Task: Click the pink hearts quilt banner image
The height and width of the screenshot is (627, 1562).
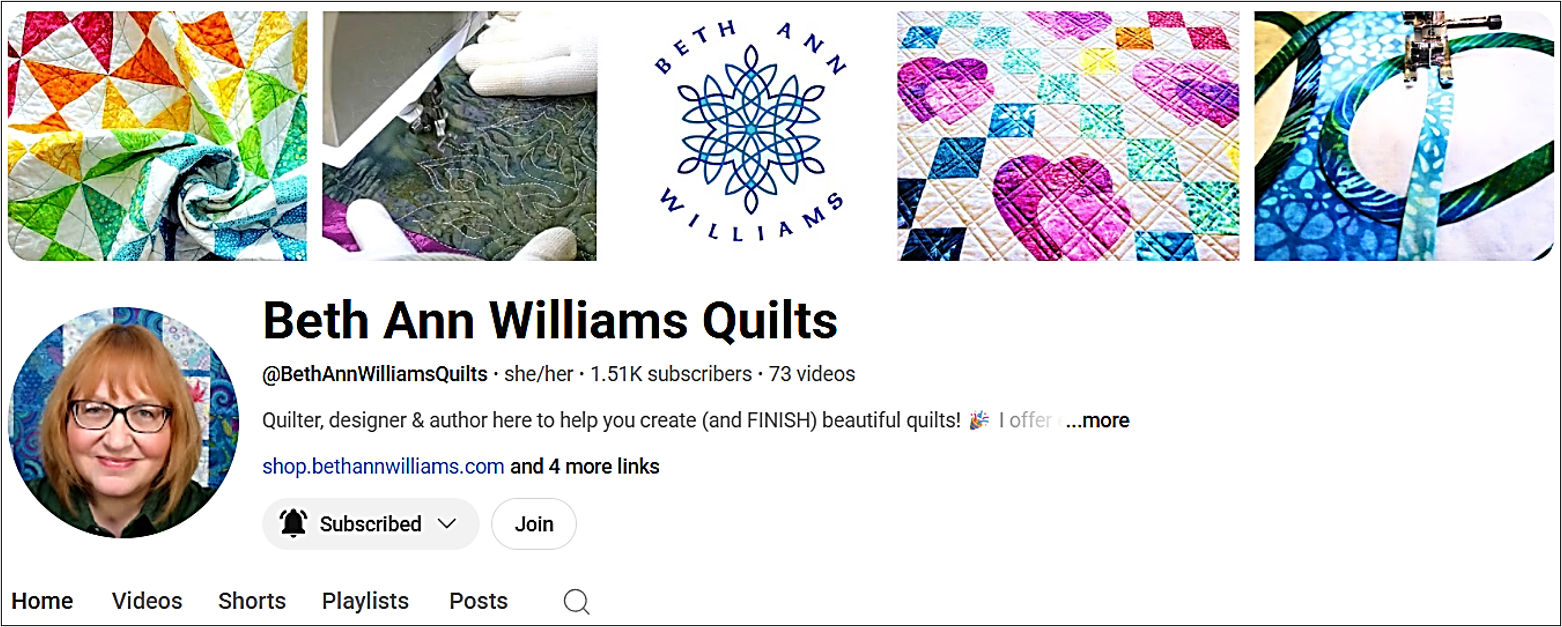Action: tap(1068, 136)
